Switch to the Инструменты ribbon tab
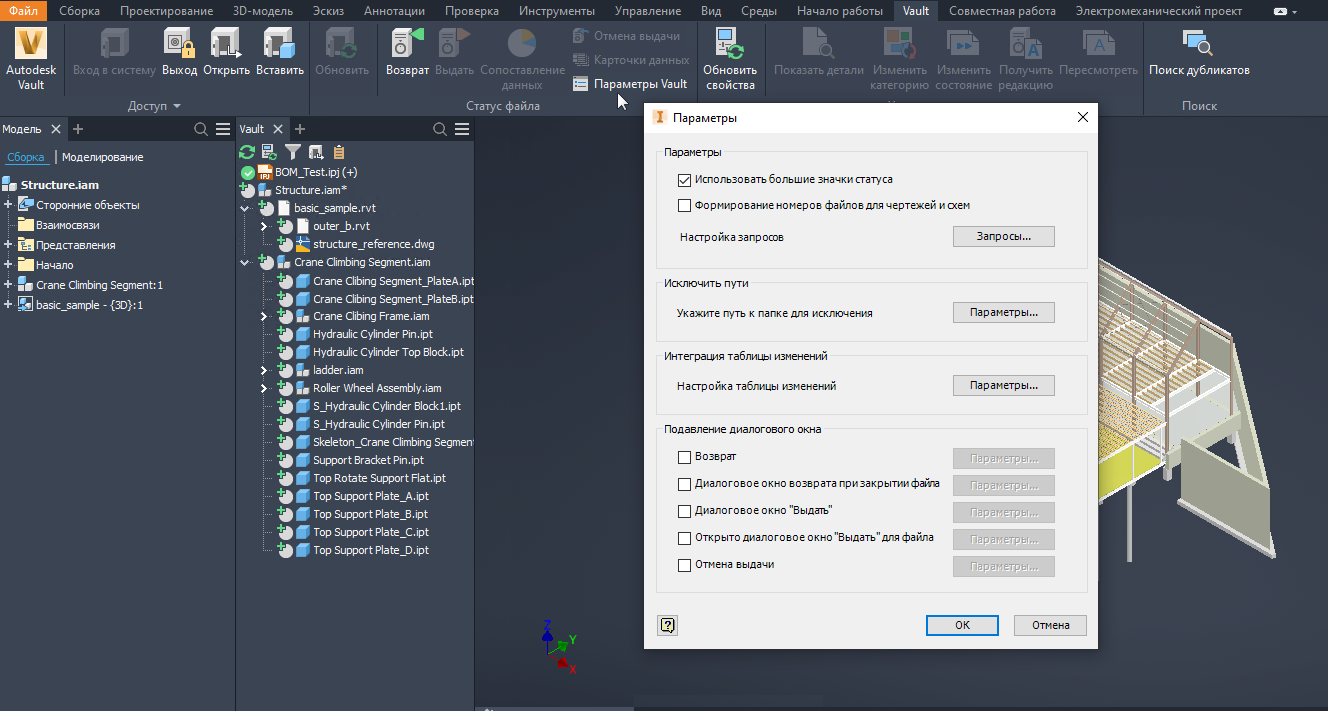Screen dimensions: 1328x711 557,11
